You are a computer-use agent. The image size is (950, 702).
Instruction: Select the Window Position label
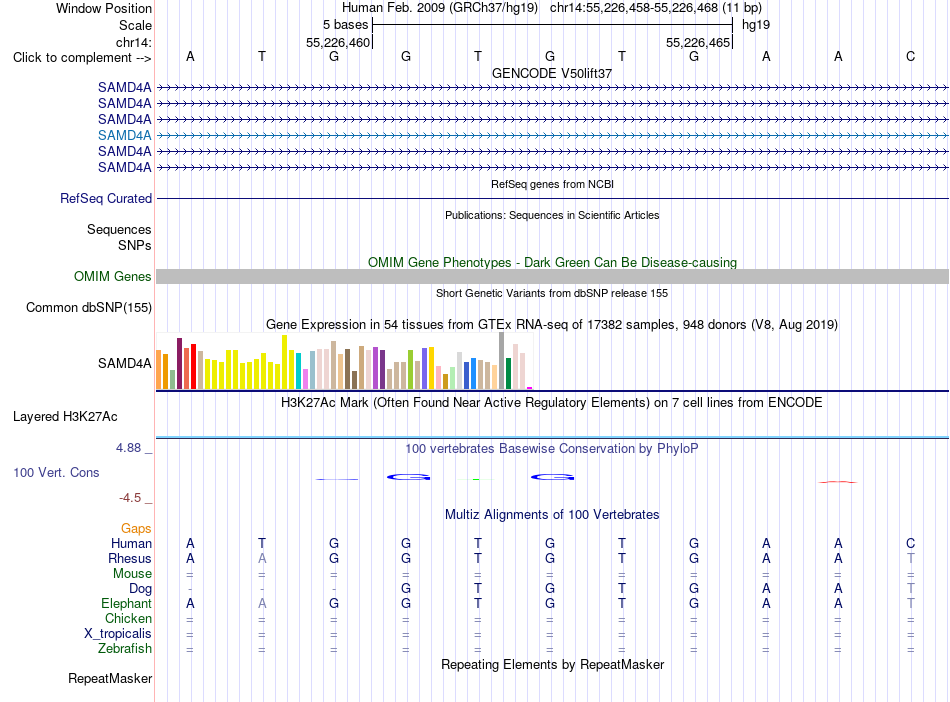click(104, 8)
